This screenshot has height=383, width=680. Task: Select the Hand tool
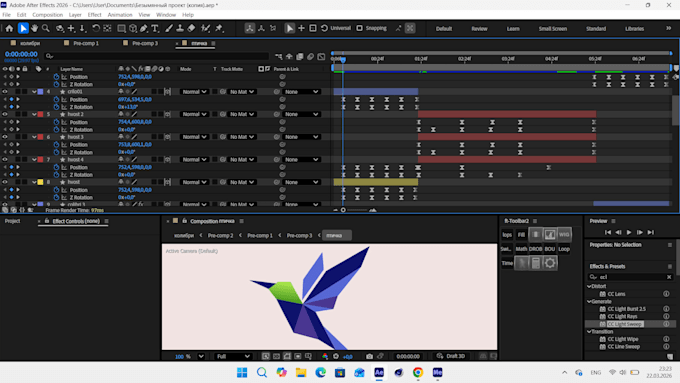point(34,29)
